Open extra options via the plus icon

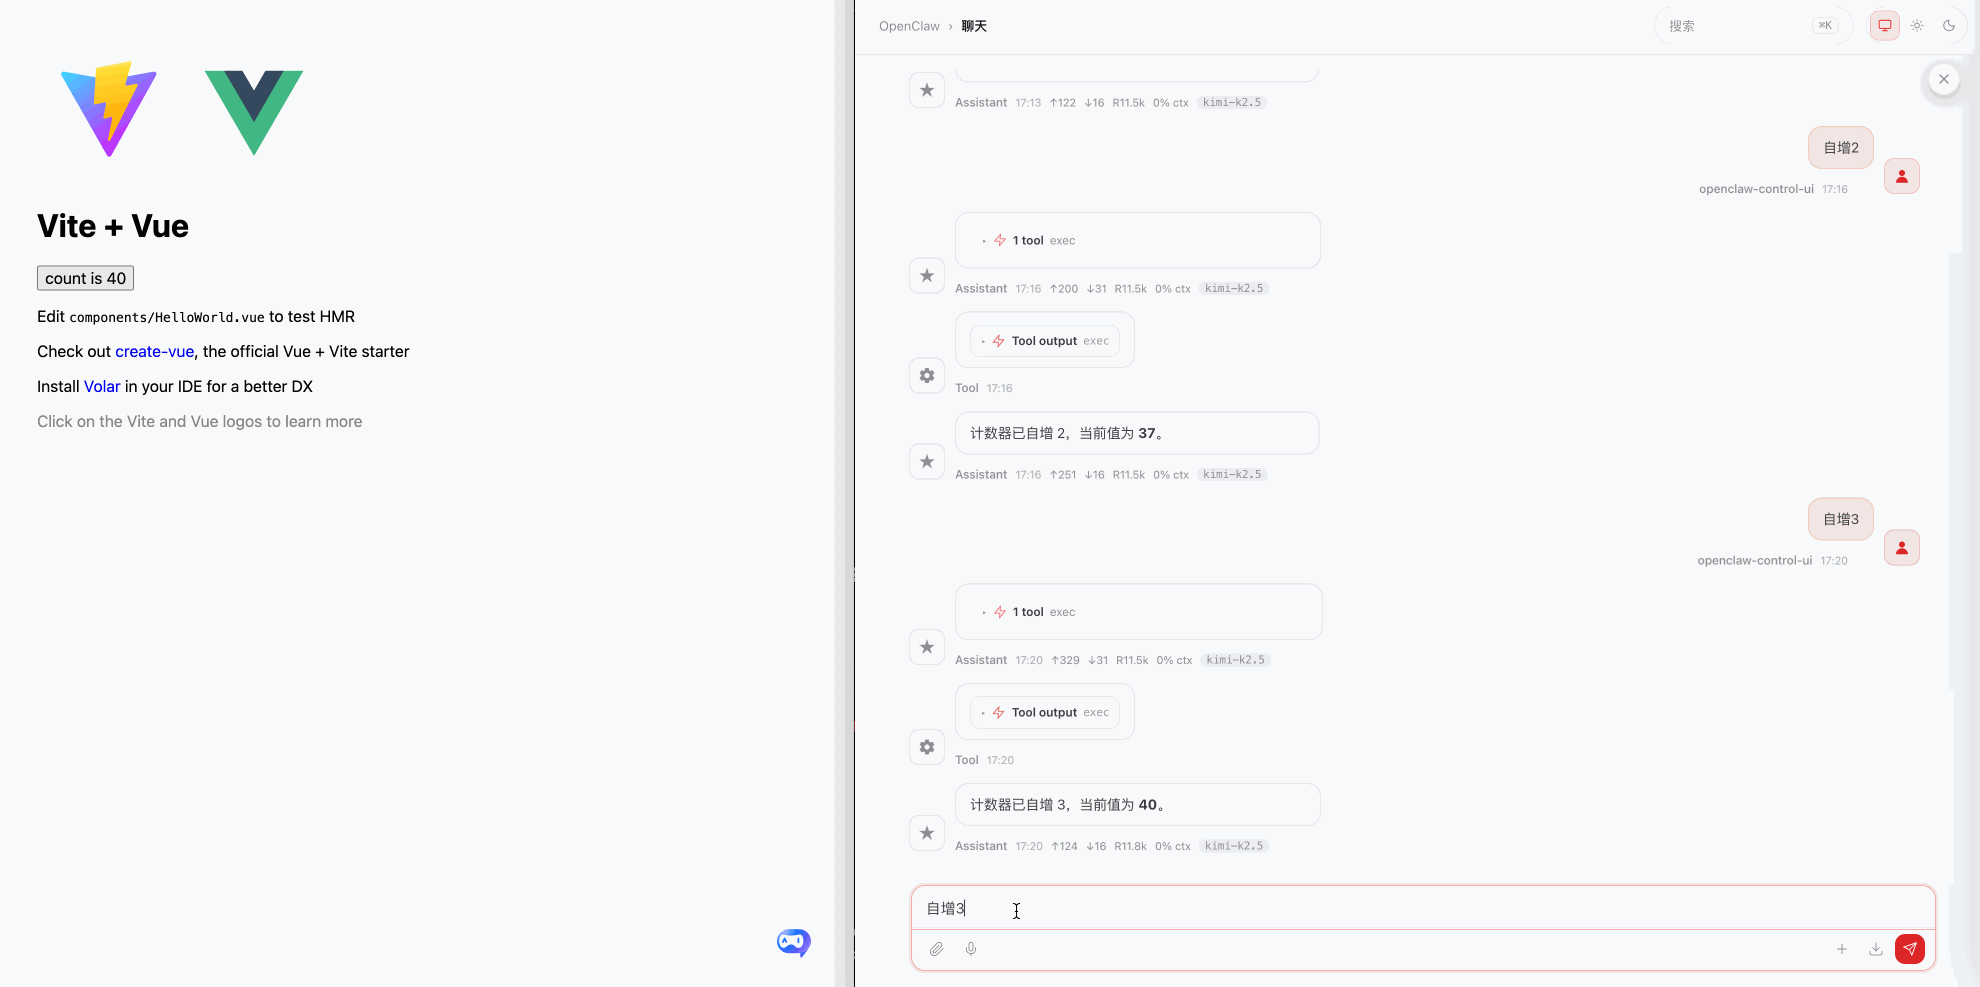(1842, 949)
